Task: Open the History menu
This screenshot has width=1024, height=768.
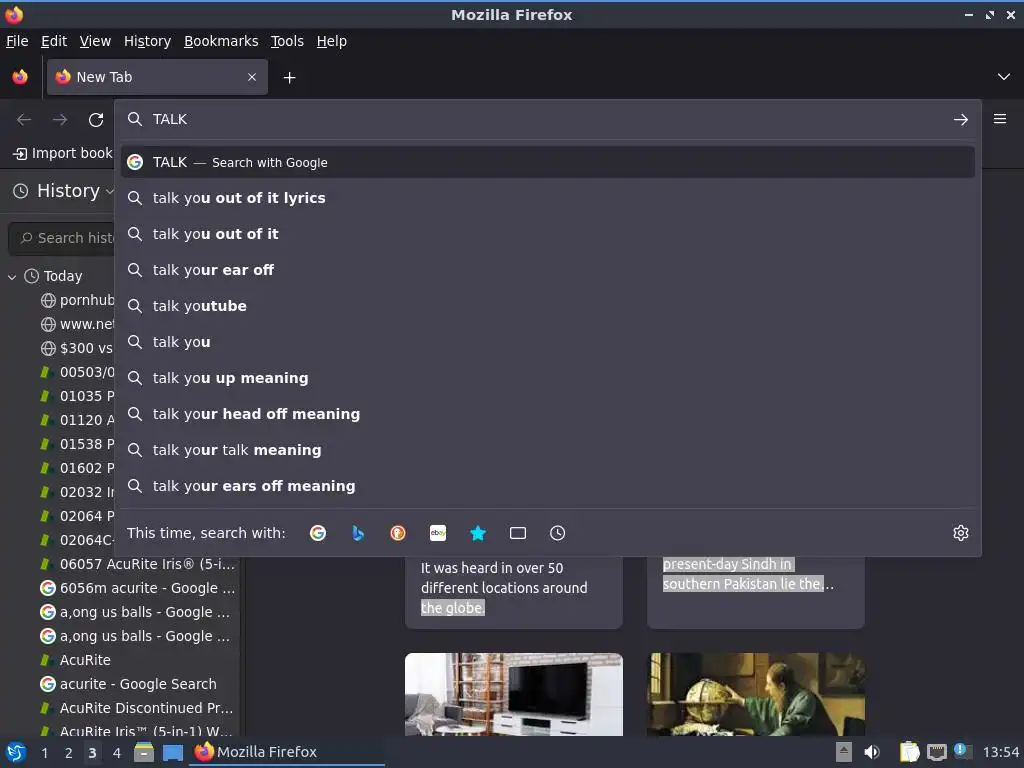Action: click(x=148, y=41)
